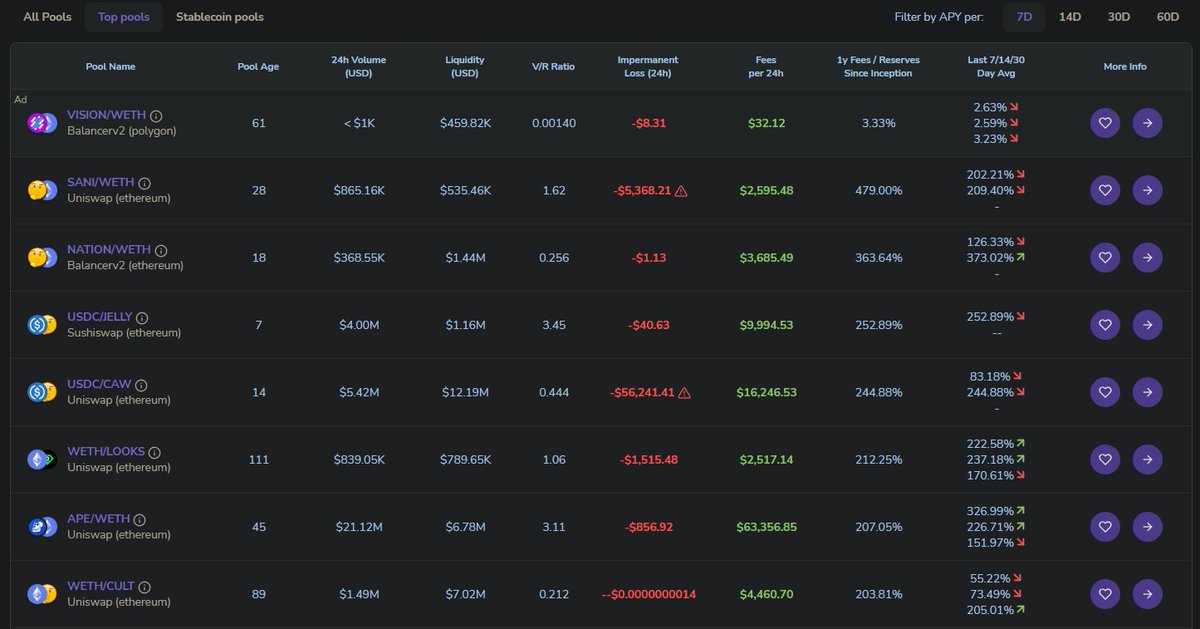Filter APY by 60D
The width and height of the screenshot is (1200, 629).
1168,17
